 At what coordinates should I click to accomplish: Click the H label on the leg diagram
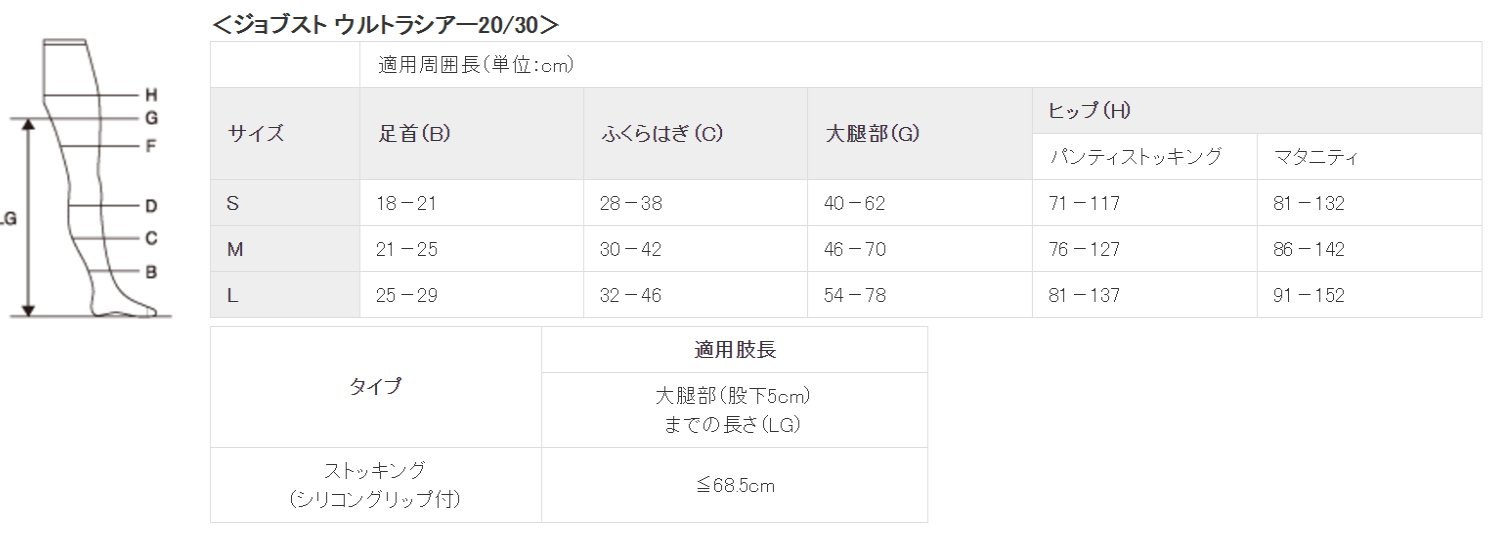[151, 96]
